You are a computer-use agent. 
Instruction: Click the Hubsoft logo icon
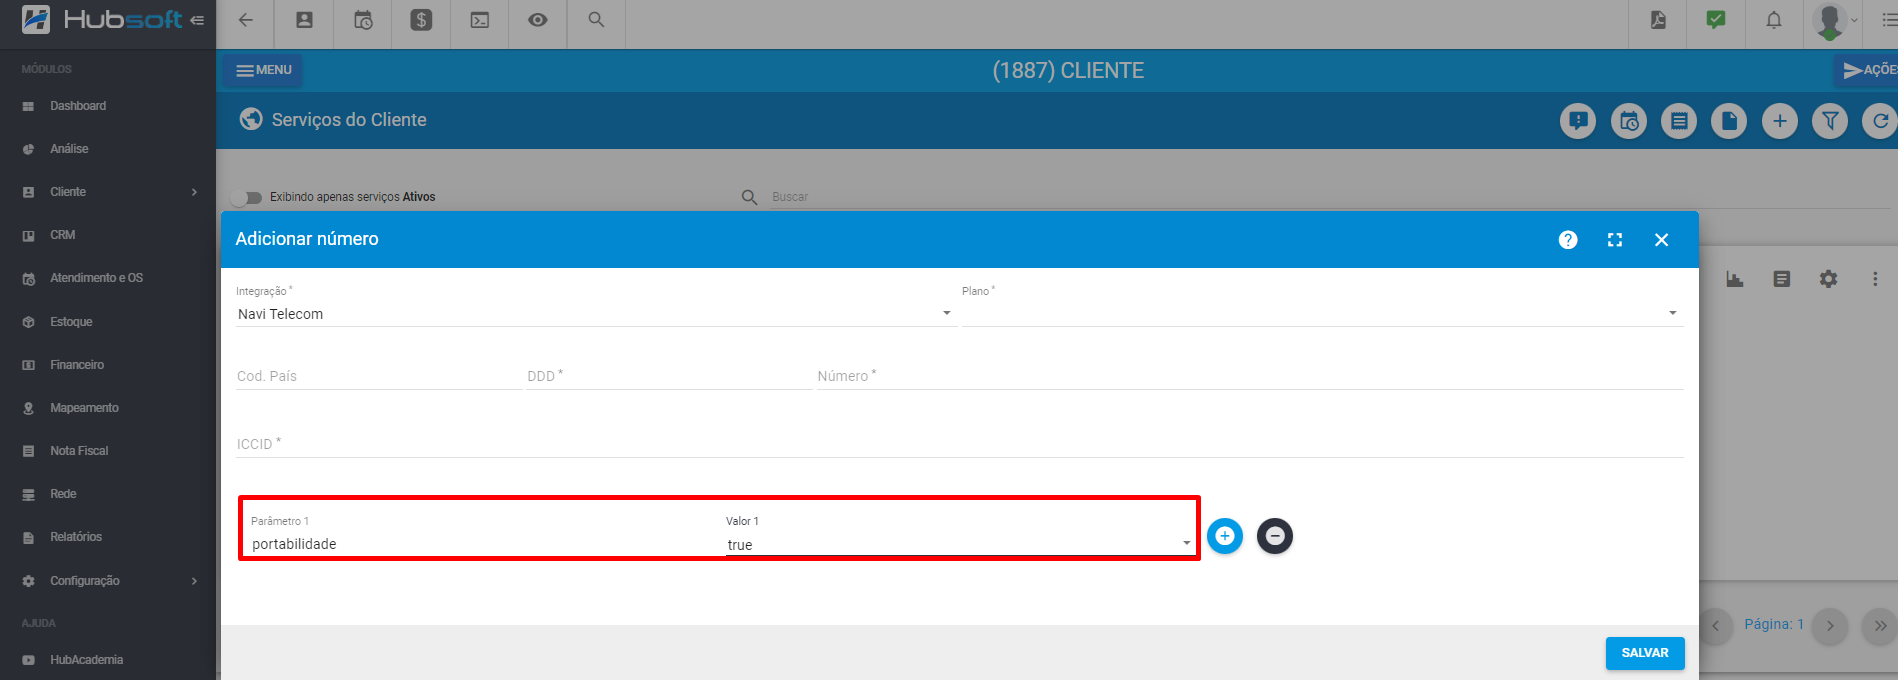tap(36, 19)
